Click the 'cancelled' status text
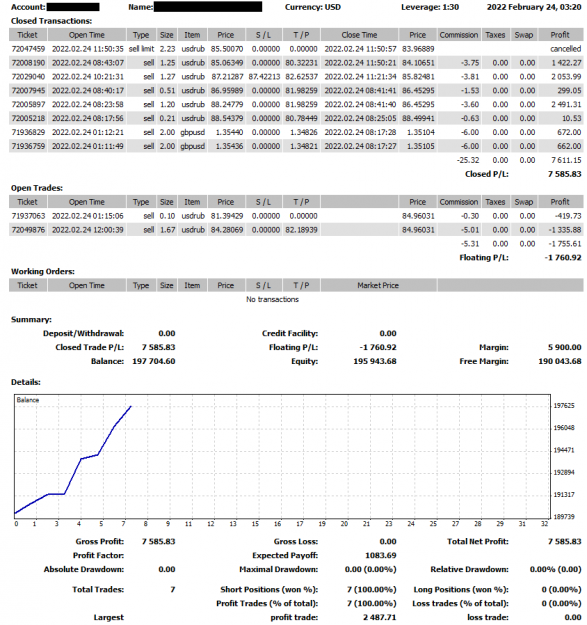 click(x=565, y=49)
